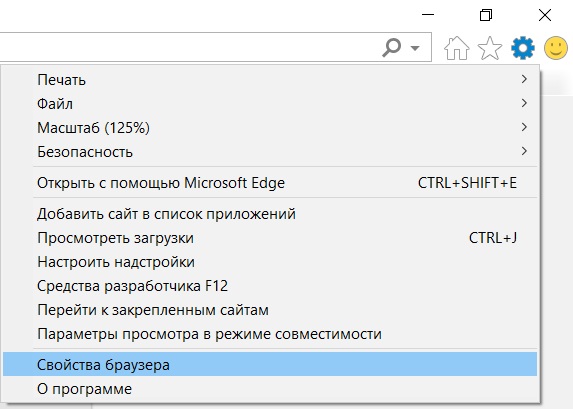Screen dimensions: 573x409
Task: Click the Home page icon
Action: (456, 48)
